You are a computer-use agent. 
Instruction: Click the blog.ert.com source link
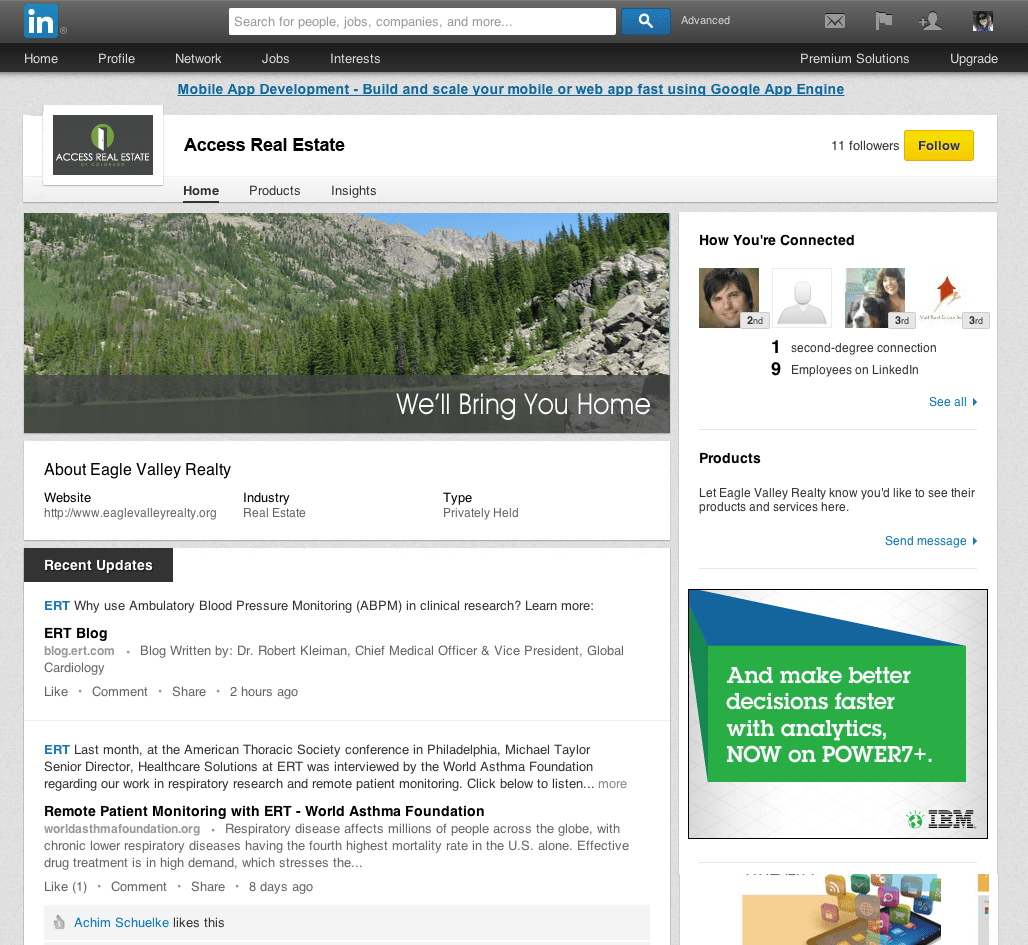tap(79, 651)
